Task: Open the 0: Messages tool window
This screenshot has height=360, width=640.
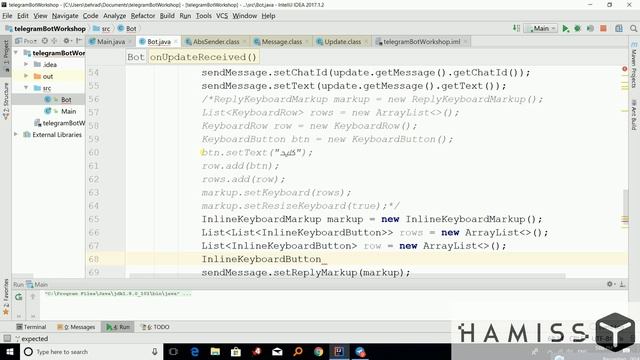Action: click(x=76, y=327)
